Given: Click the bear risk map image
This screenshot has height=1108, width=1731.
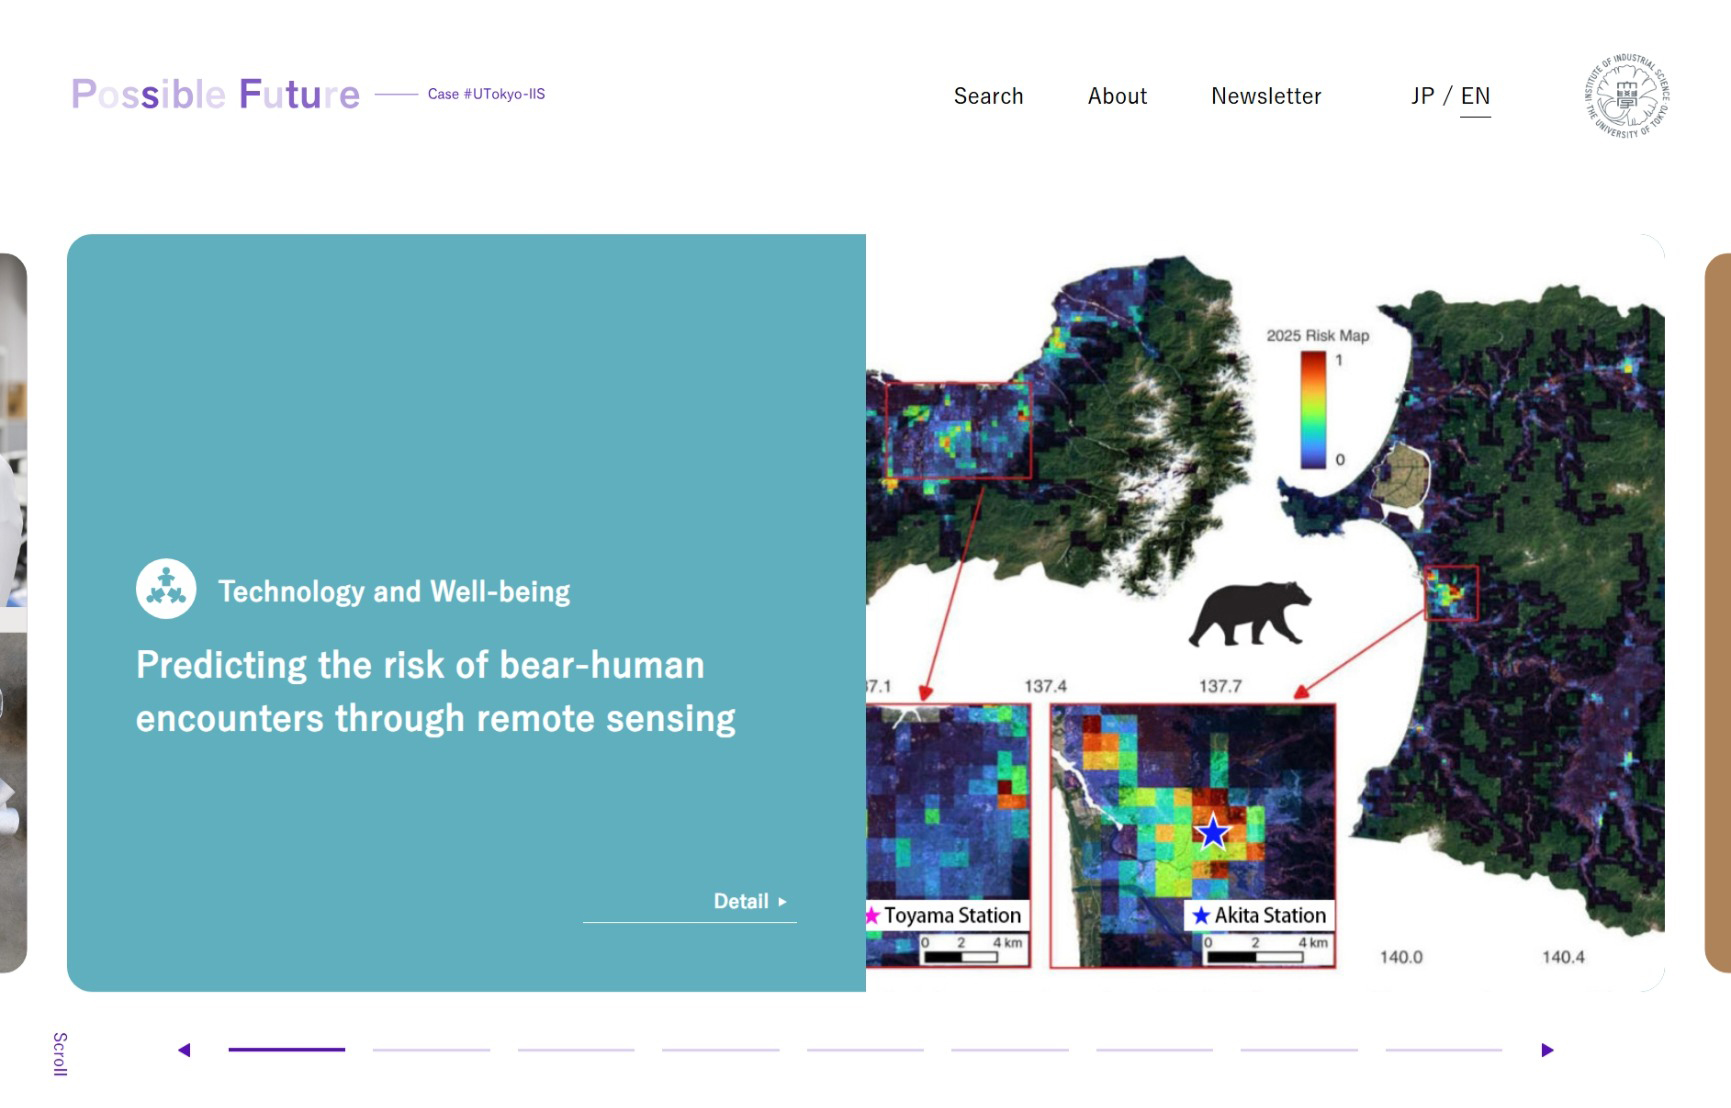Looking at the screenshot, I should coord(1265,612).
